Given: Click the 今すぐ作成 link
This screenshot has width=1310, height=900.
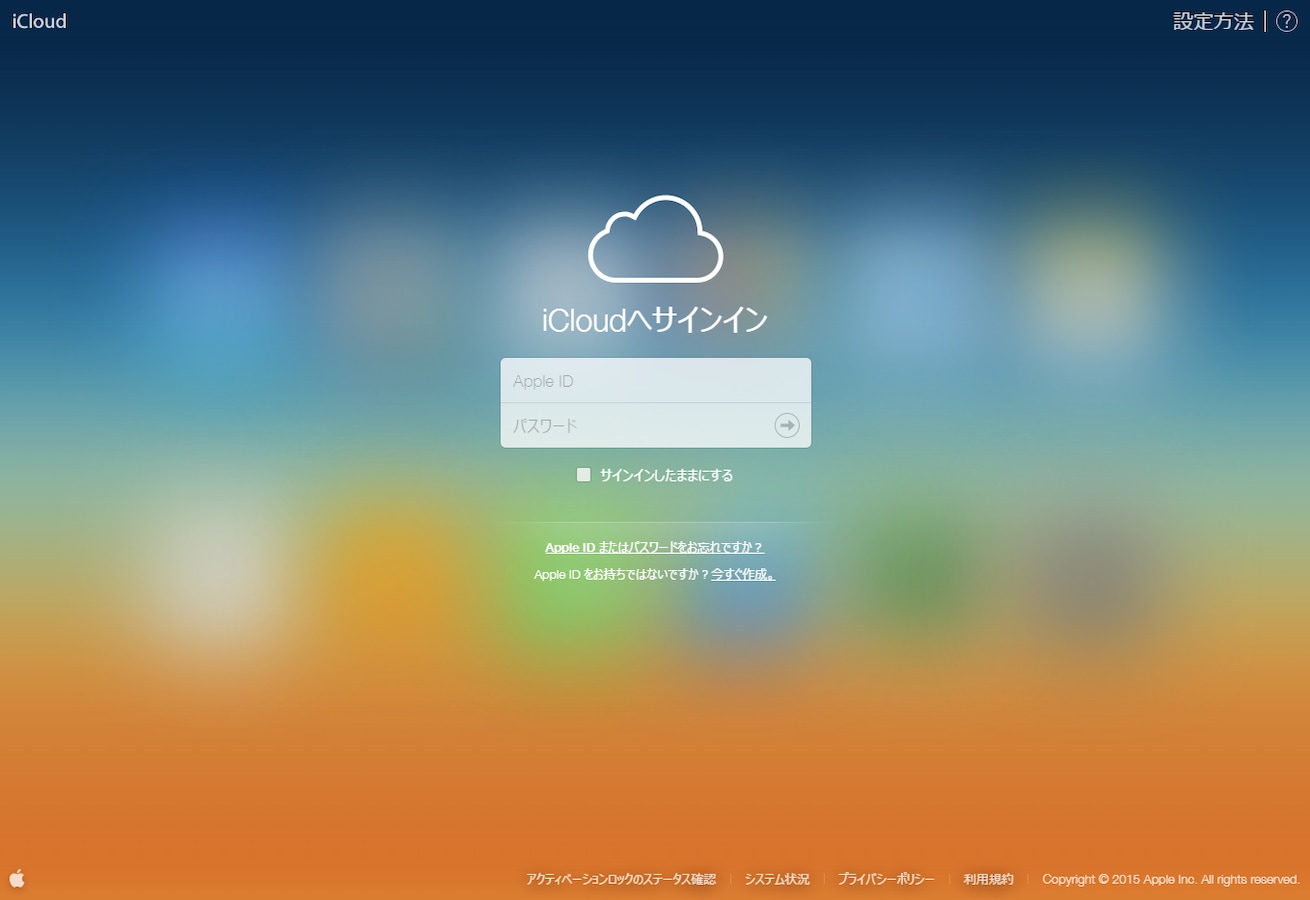Looking at the screenshot, I should coord(743,575).
